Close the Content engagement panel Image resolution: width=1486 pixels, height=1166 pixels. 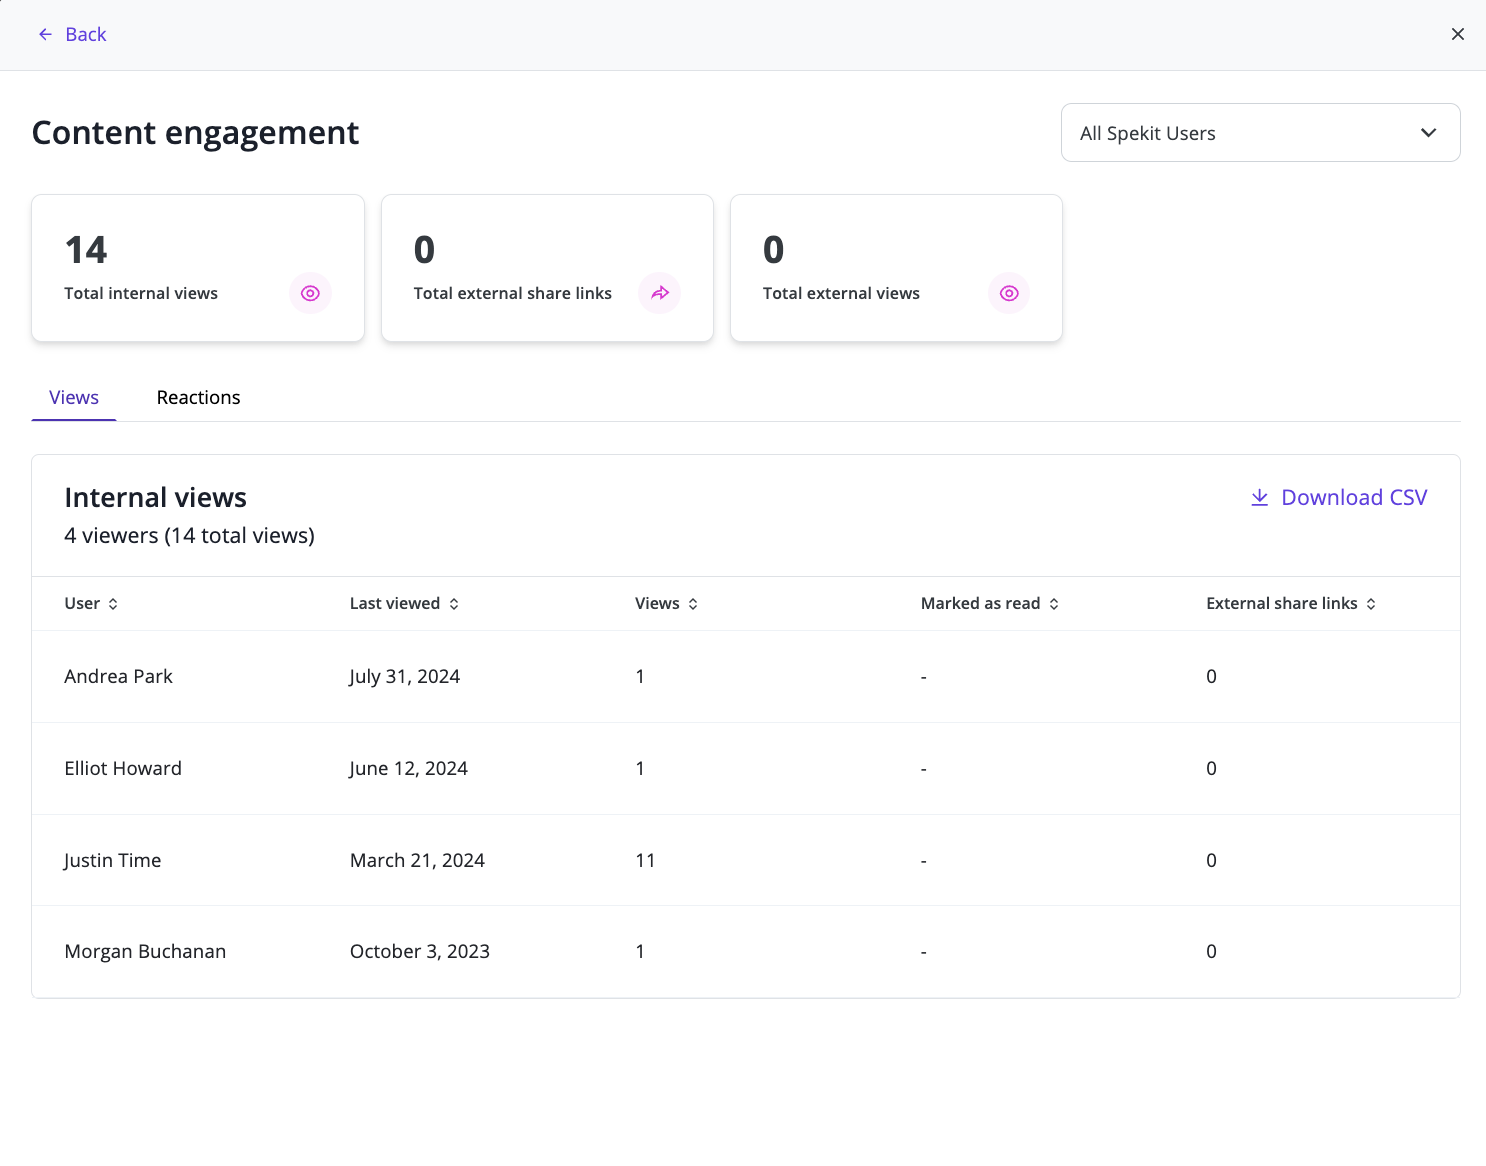coord(1458,35)
